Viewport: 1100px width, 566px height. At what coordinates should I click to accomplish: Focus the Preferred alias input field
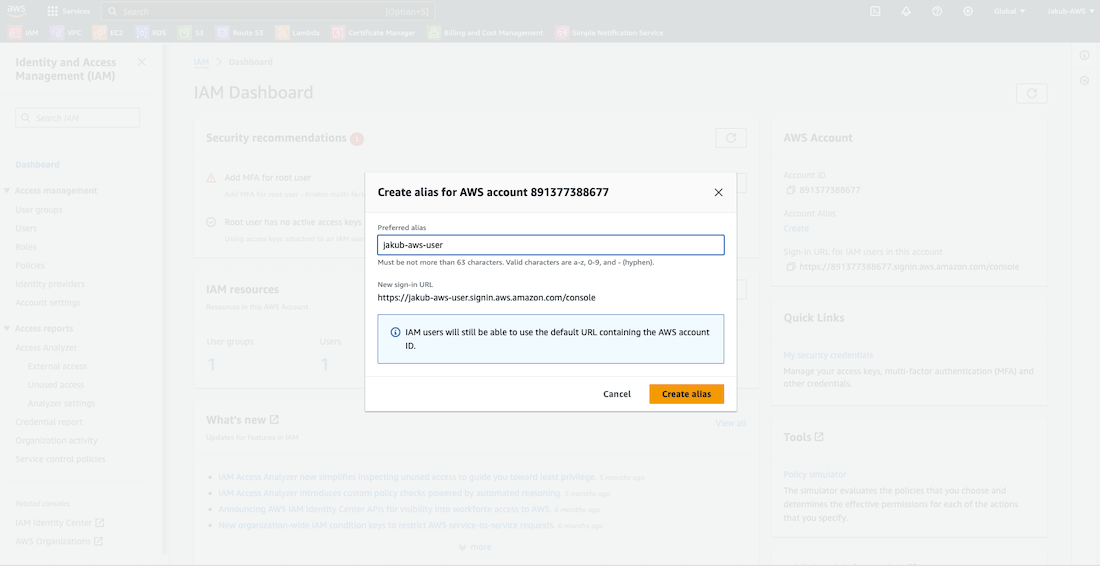[x=551, y=245]
